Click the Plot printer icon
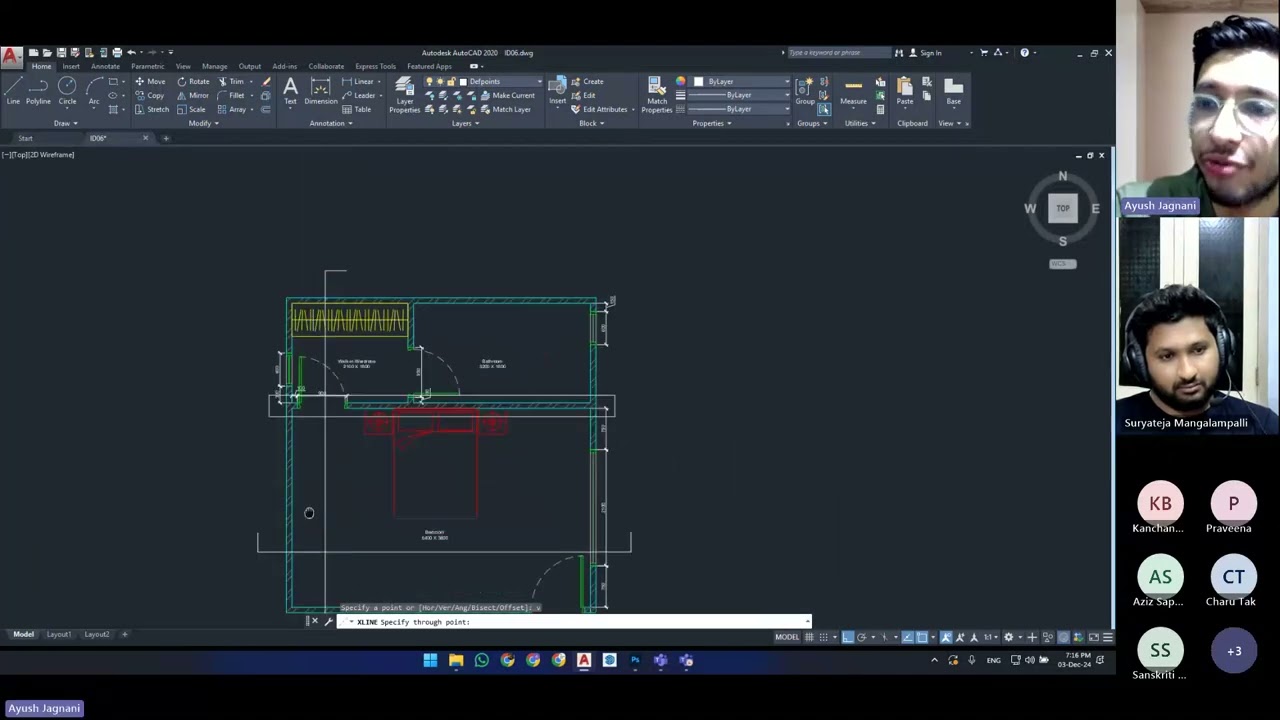The image size is (1280, 720). [x=117, y=52]
